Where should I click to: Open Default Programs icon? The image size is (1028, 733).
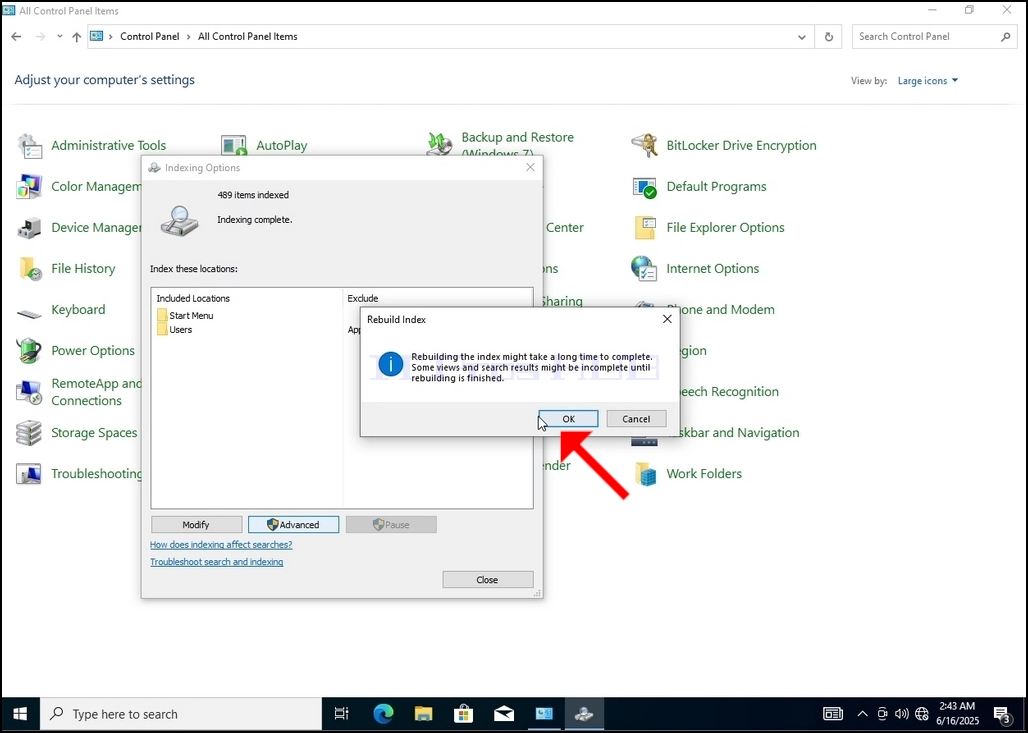coord(644,187)
